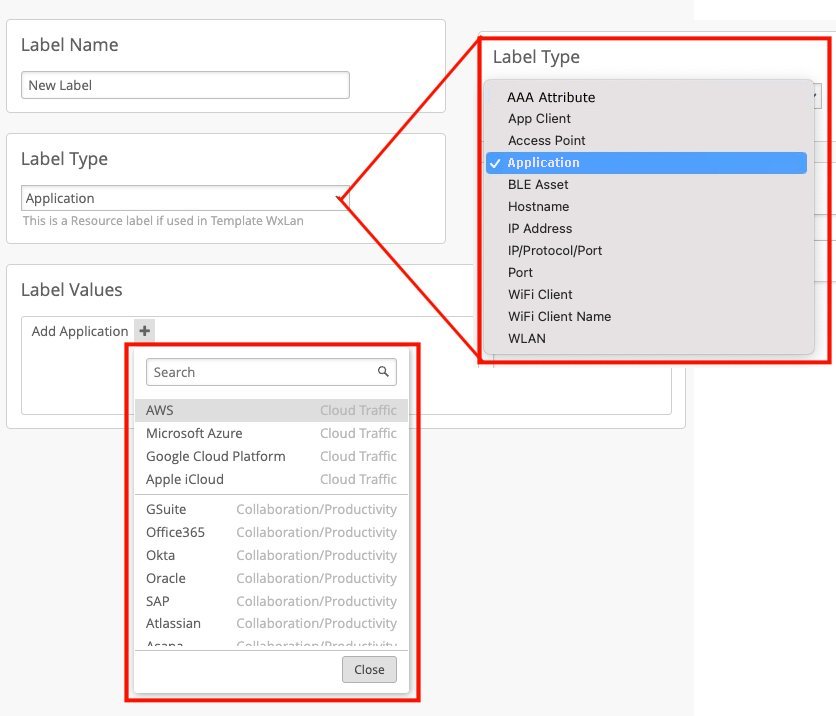Viewport: 836px width, 716px height.
Task: Choose Access Point label type
Action: click(547, 140)
